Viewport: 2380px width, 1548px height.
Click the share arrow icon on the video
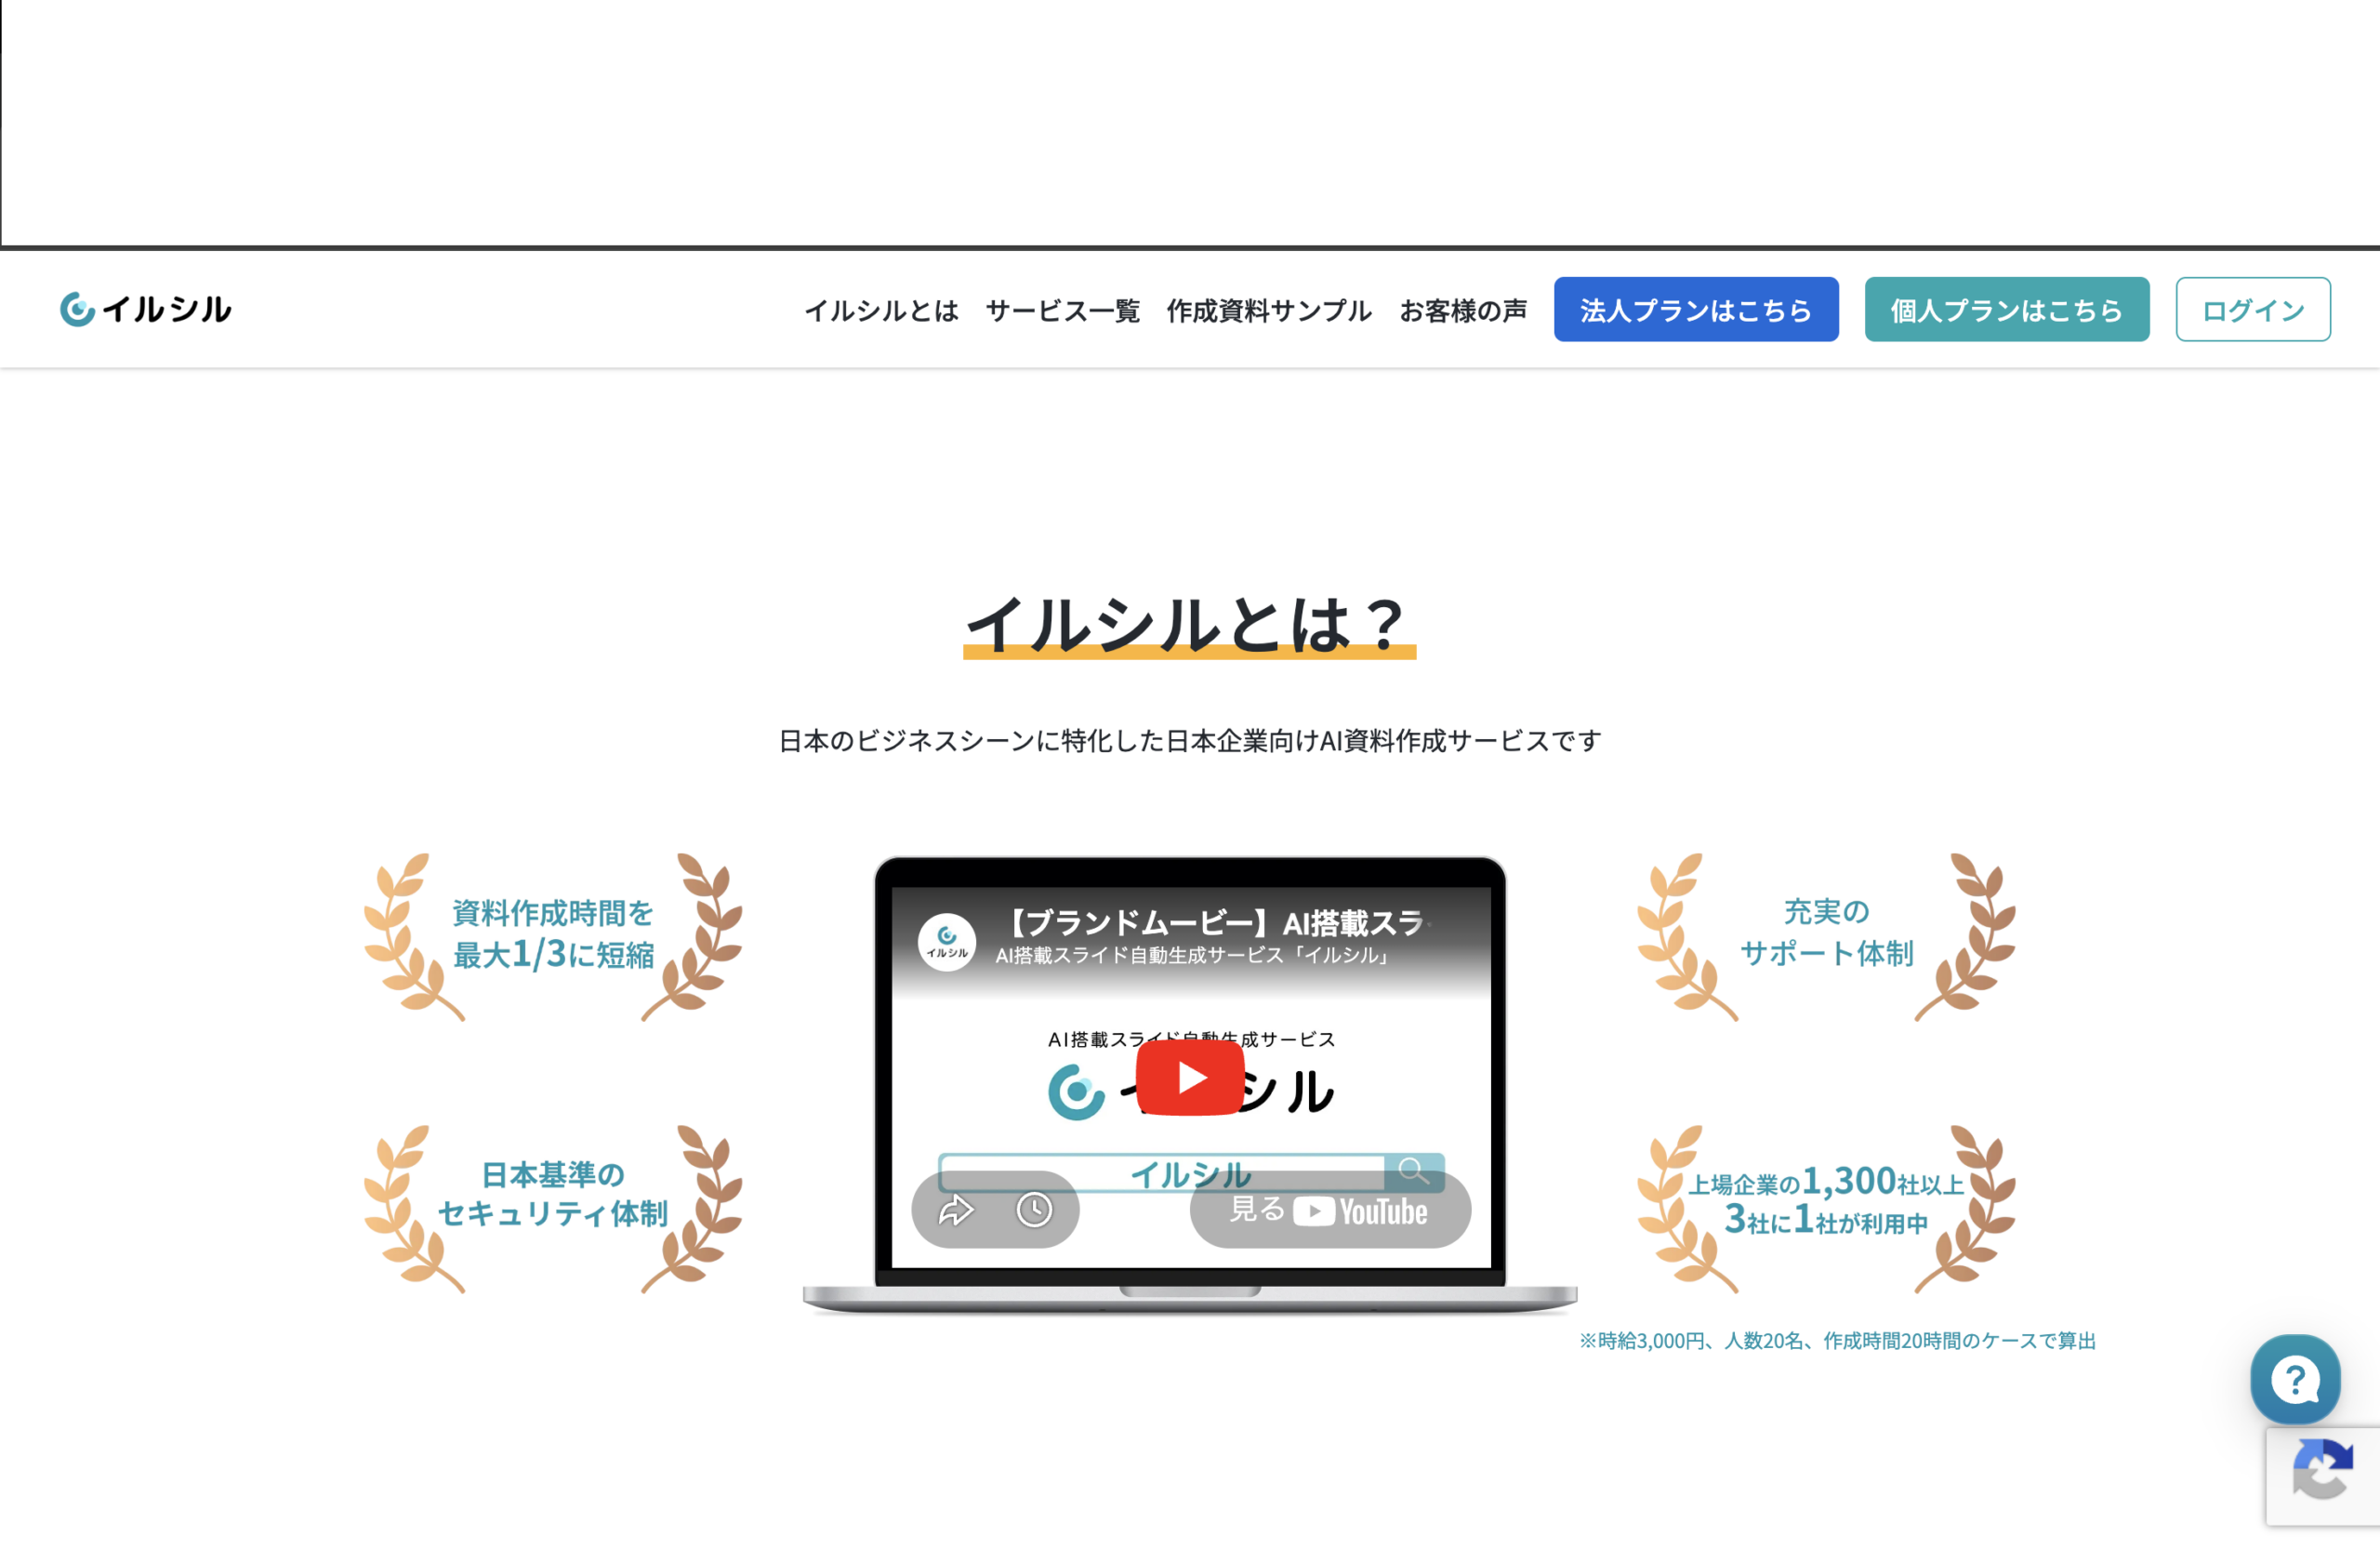click(956, 1210)
